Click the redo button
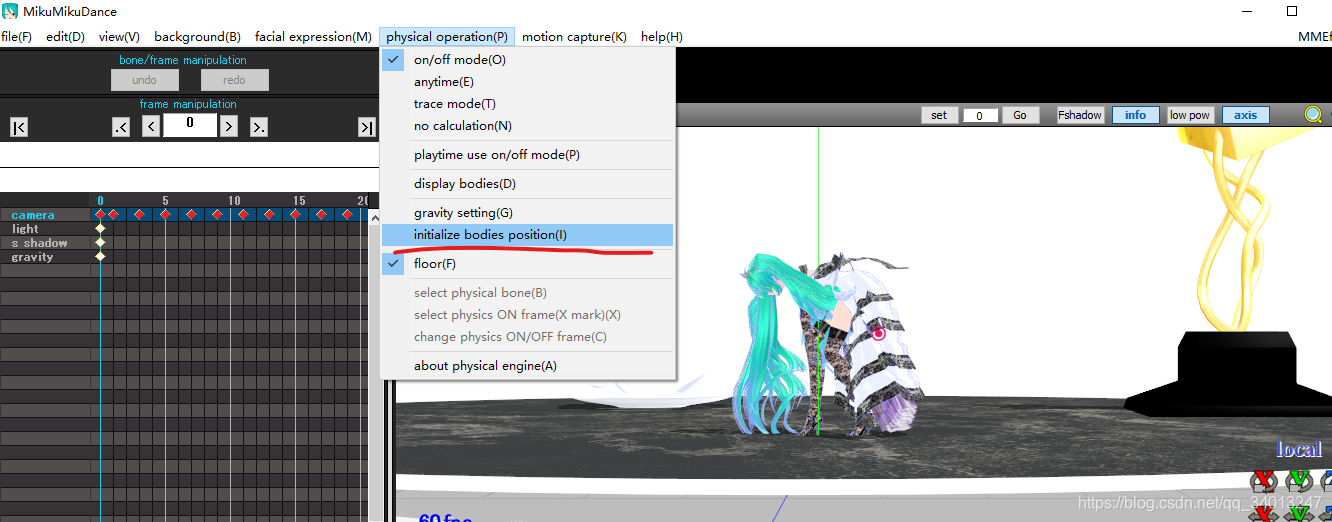This screenshot has height=522, width=1332. point(235,80)
